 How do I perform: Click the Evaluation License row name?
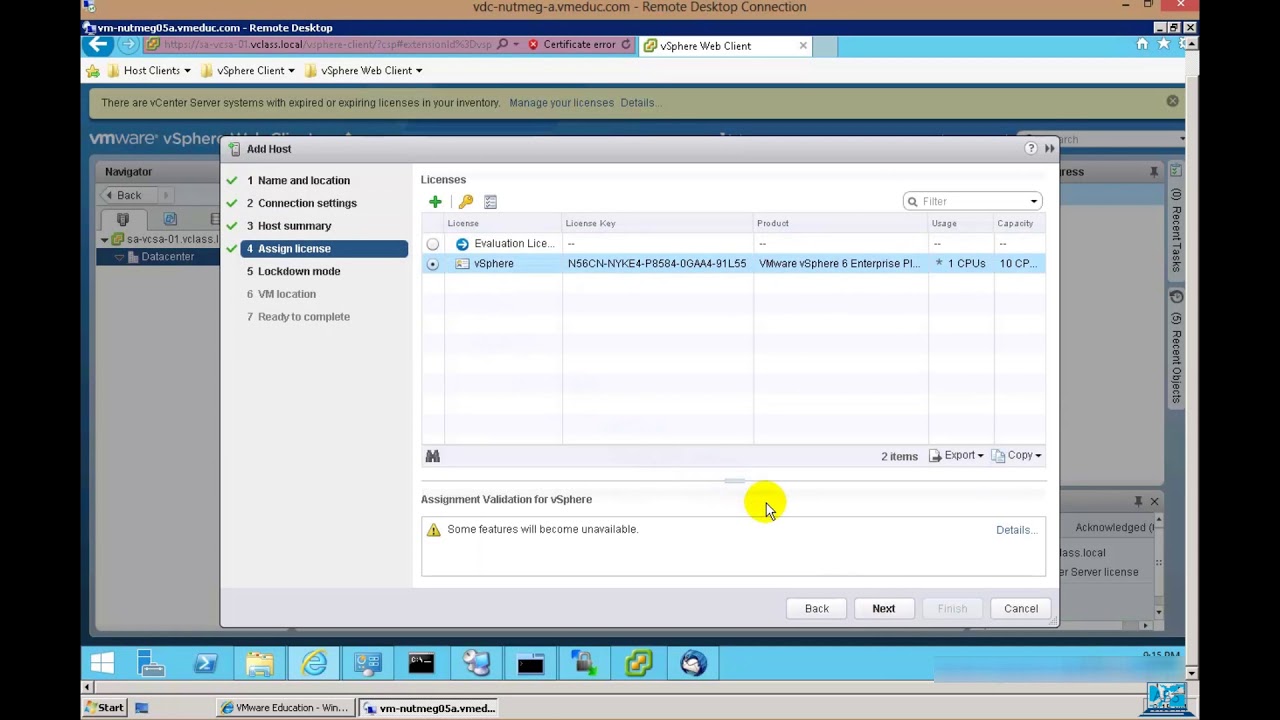pos(514,244)
